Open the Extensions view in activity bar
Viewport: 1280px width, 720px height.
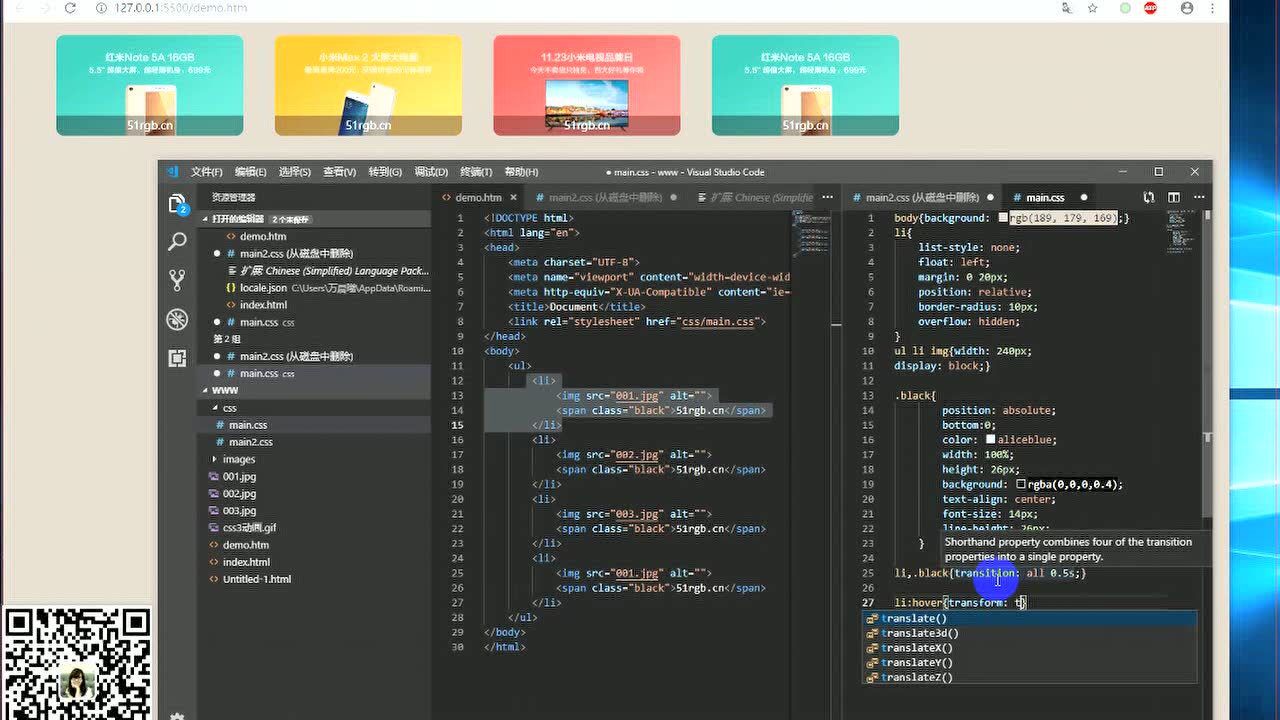177,358
